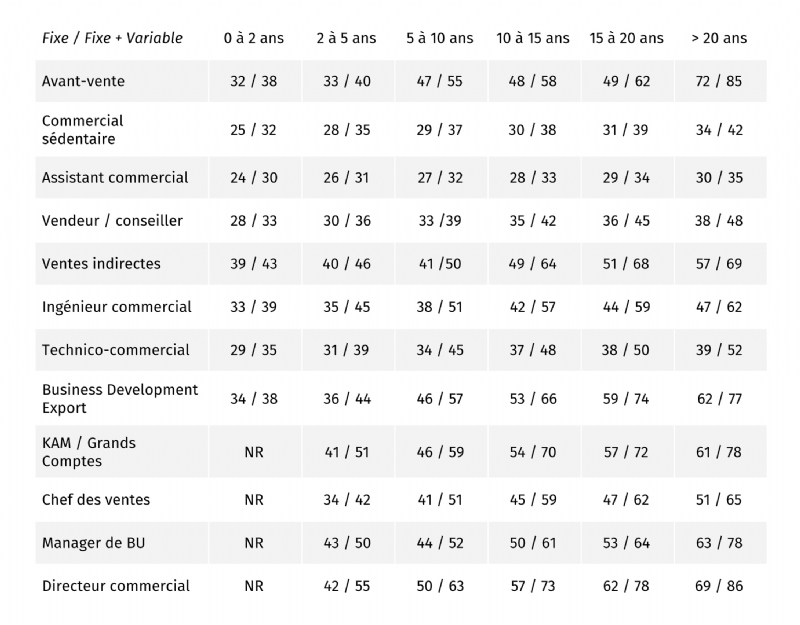The width and height of the screenshot is (800, 625).
Task: Click the Manager de BU row label
Action: tap(93, 543)
